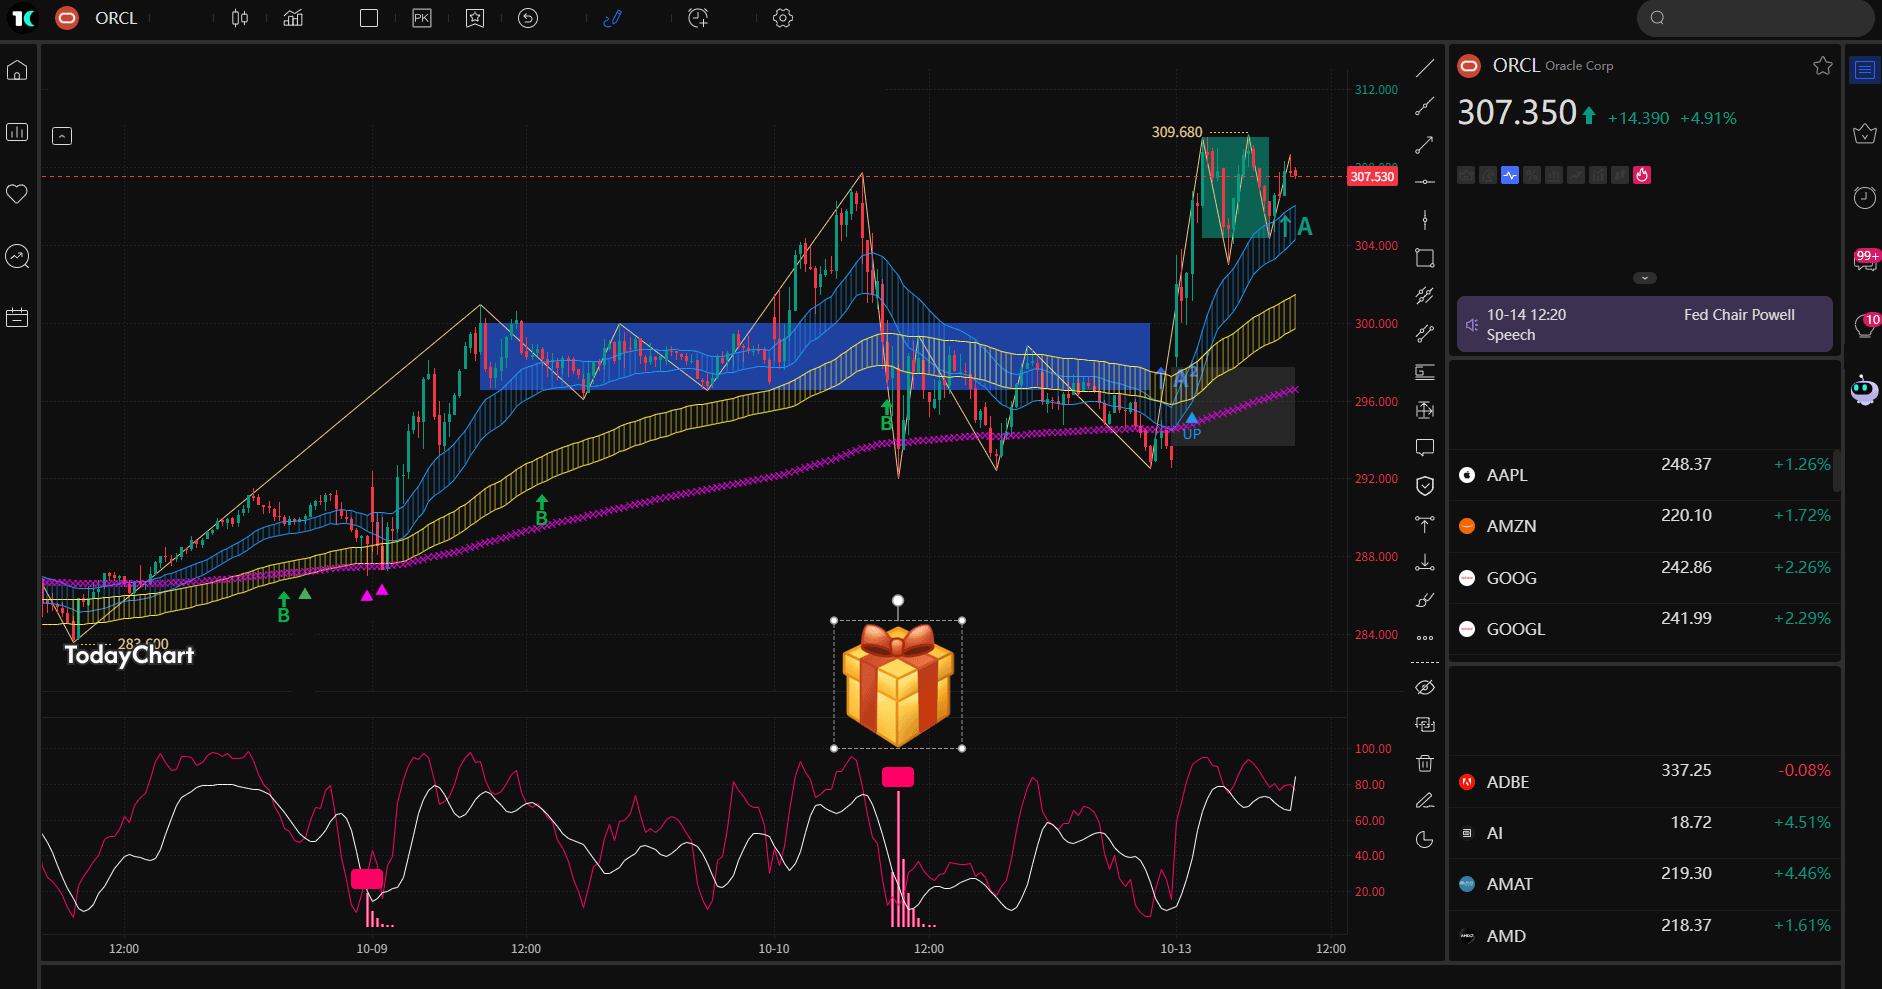Open the favorites star for ORCL
This screenshot has width=1882, height=989.
tap(1823, 65)
